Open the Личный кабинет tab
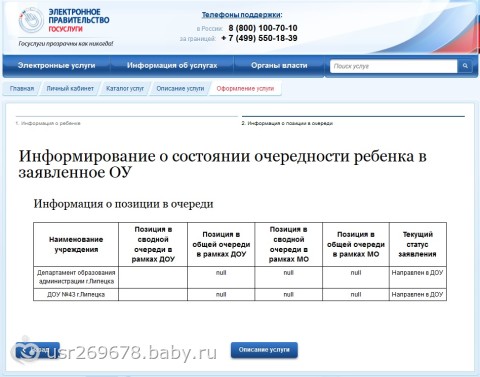 click(70, 88)
